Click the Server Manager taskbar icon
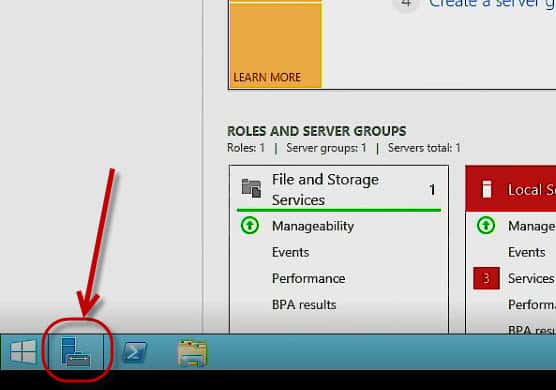The width and height of the screenshot is (556, 390). (x=75, y=352)
